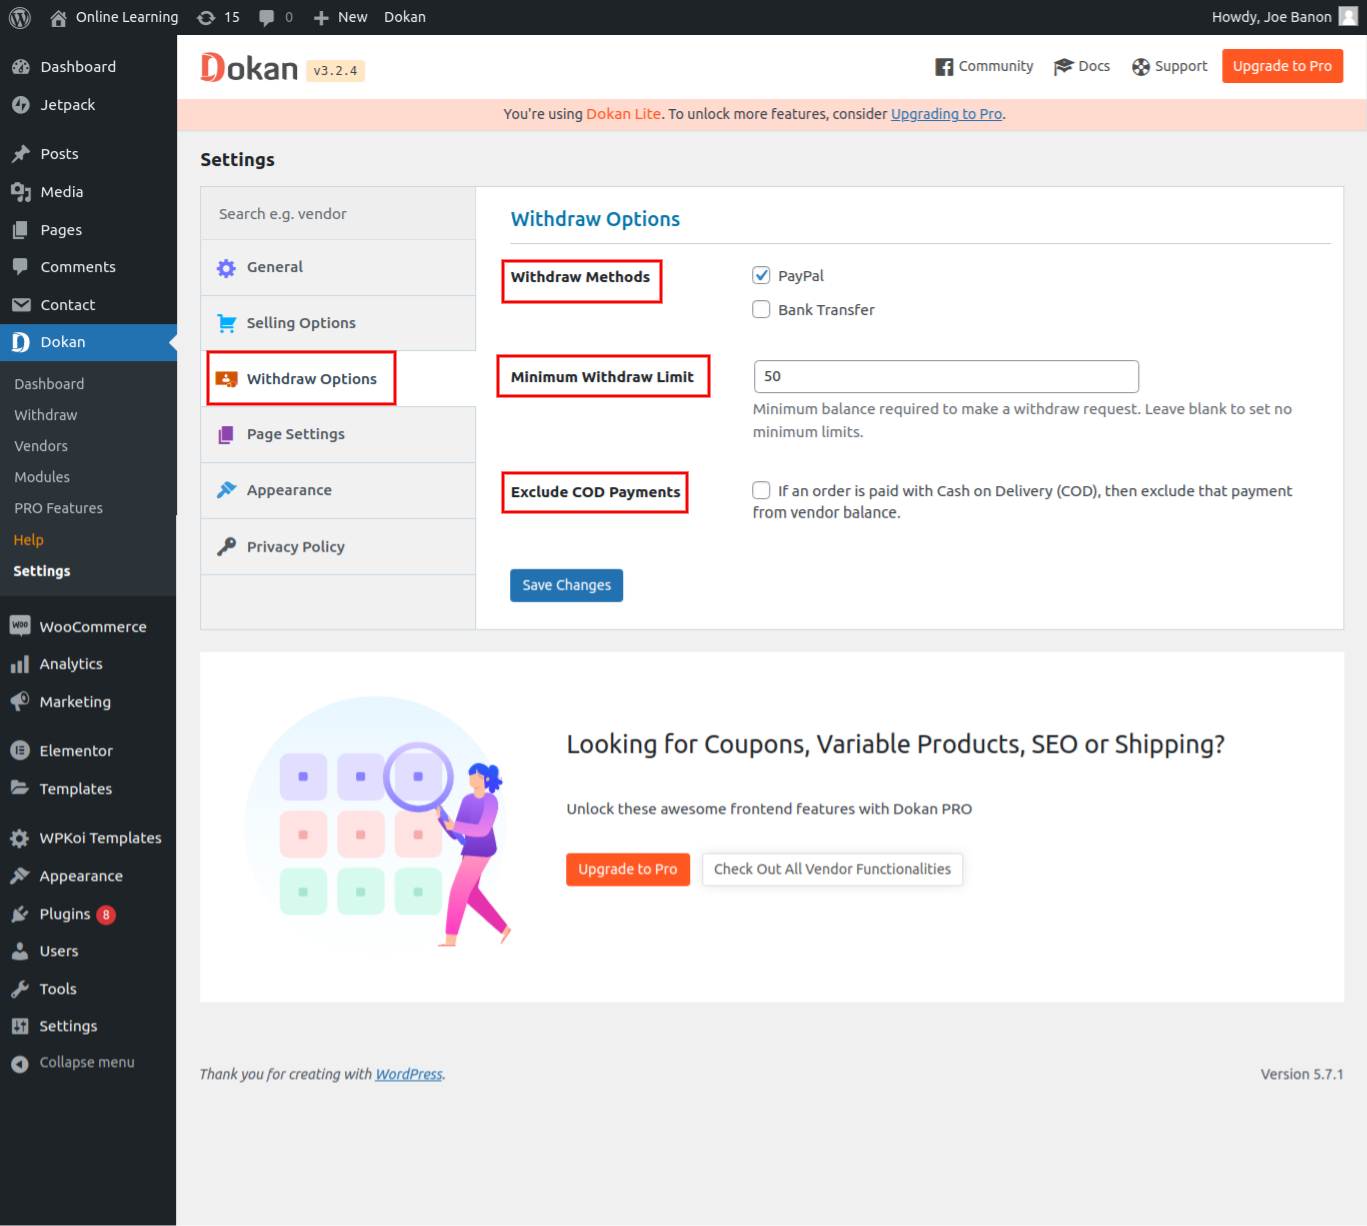Viewport: 1367px width, 1226px height.
Task: Click the Comments icon in sidebar
Action: [20, 267]
